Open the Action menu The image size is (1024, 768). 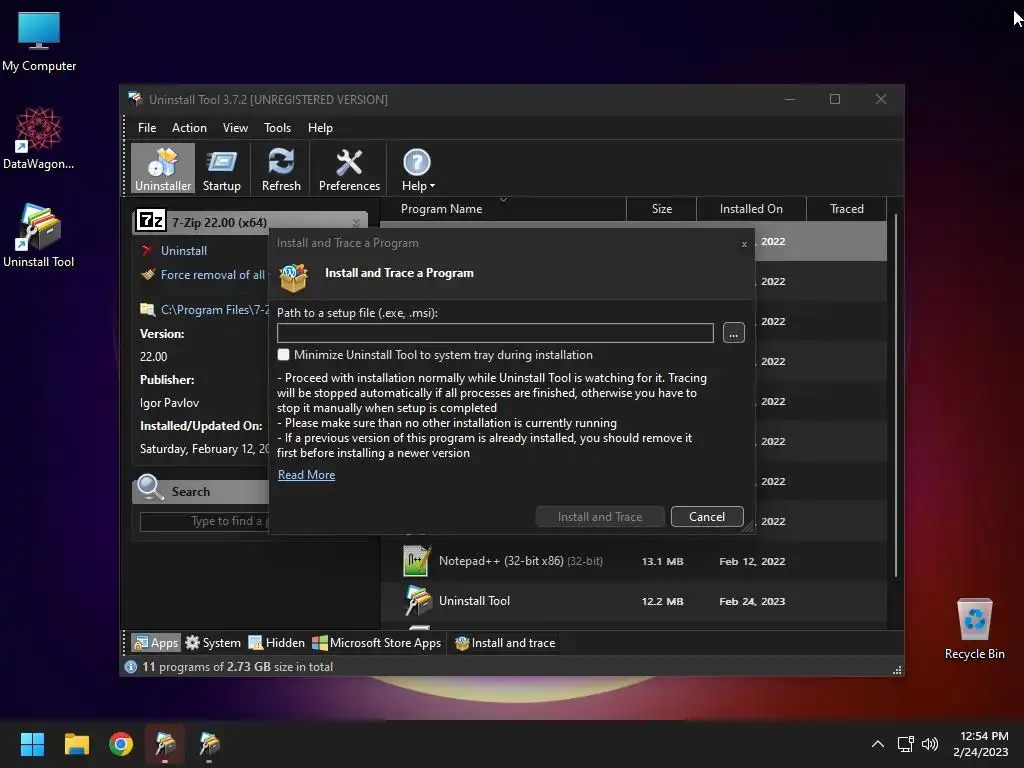click(189, 128)
